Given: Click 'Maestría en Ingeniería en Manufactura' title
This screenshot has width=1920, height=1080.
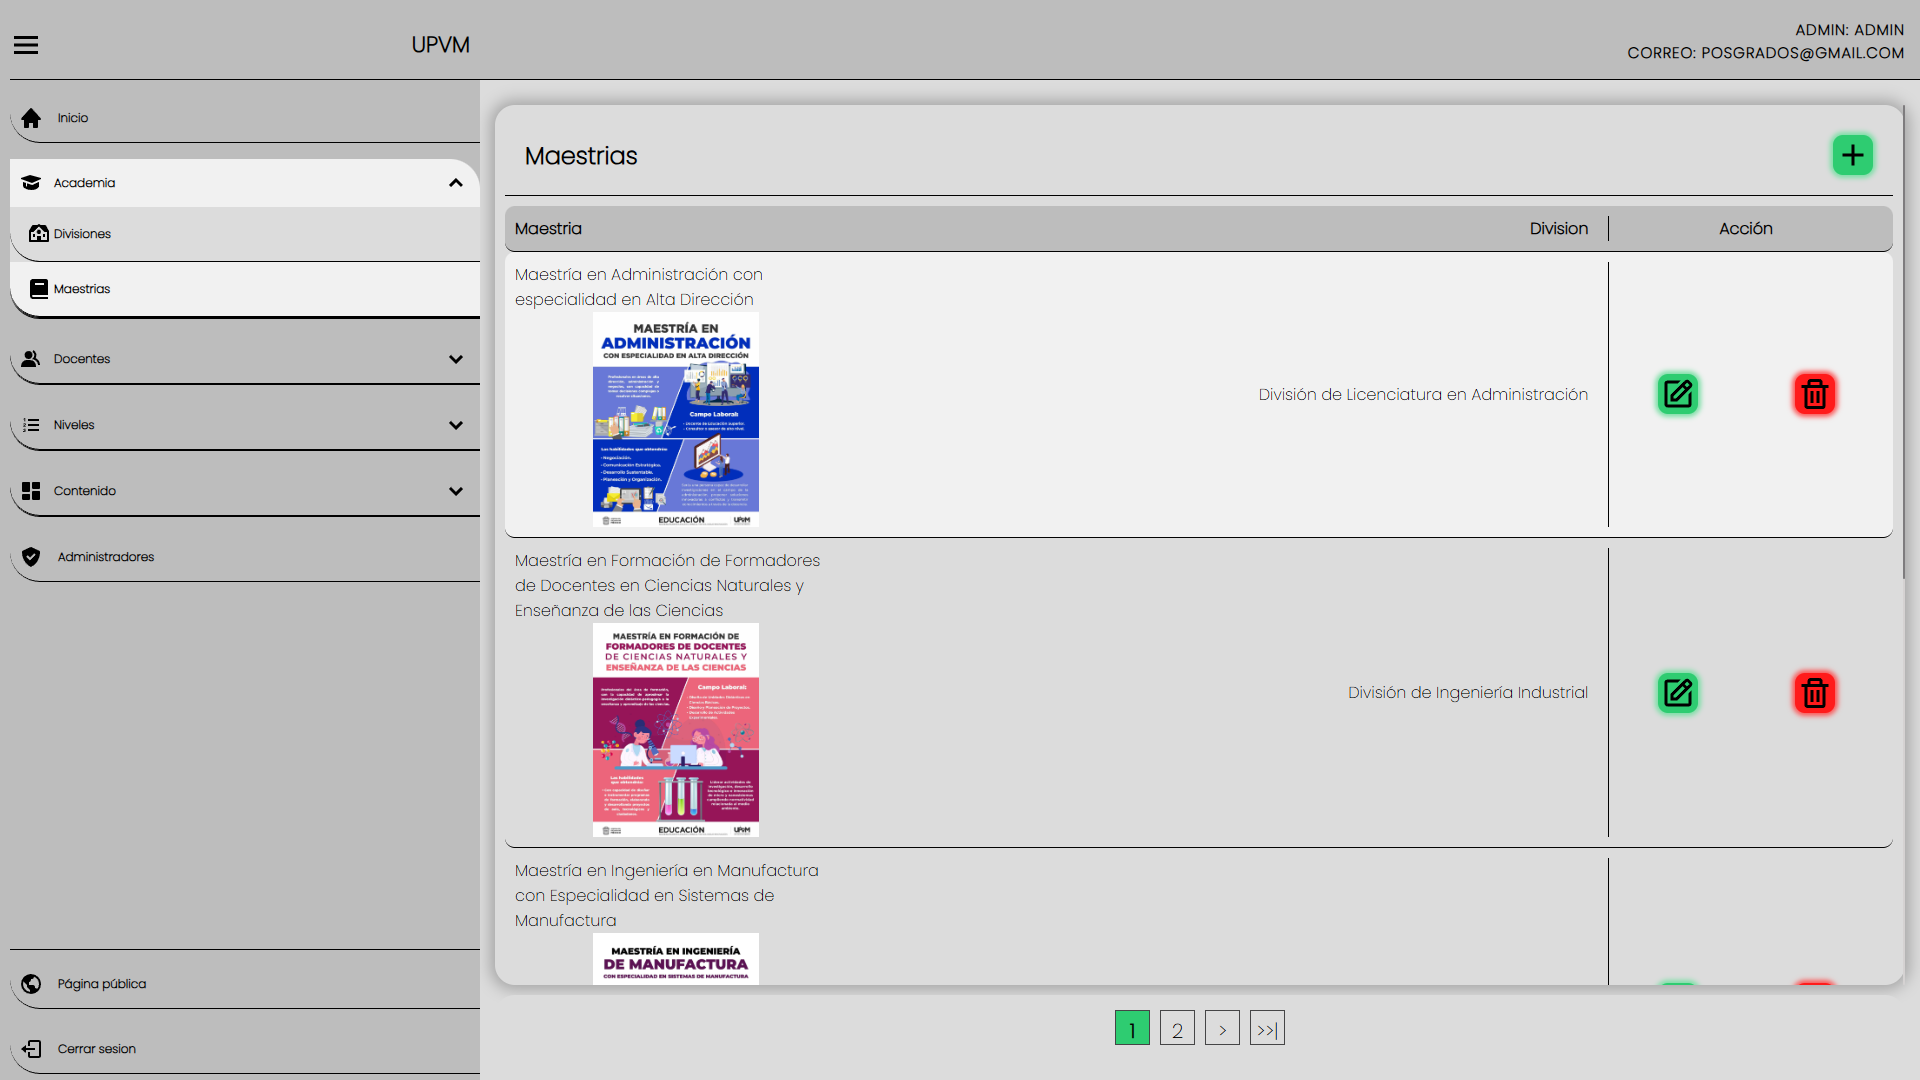Looking at the screenshot, I should (x=667, y=896).
